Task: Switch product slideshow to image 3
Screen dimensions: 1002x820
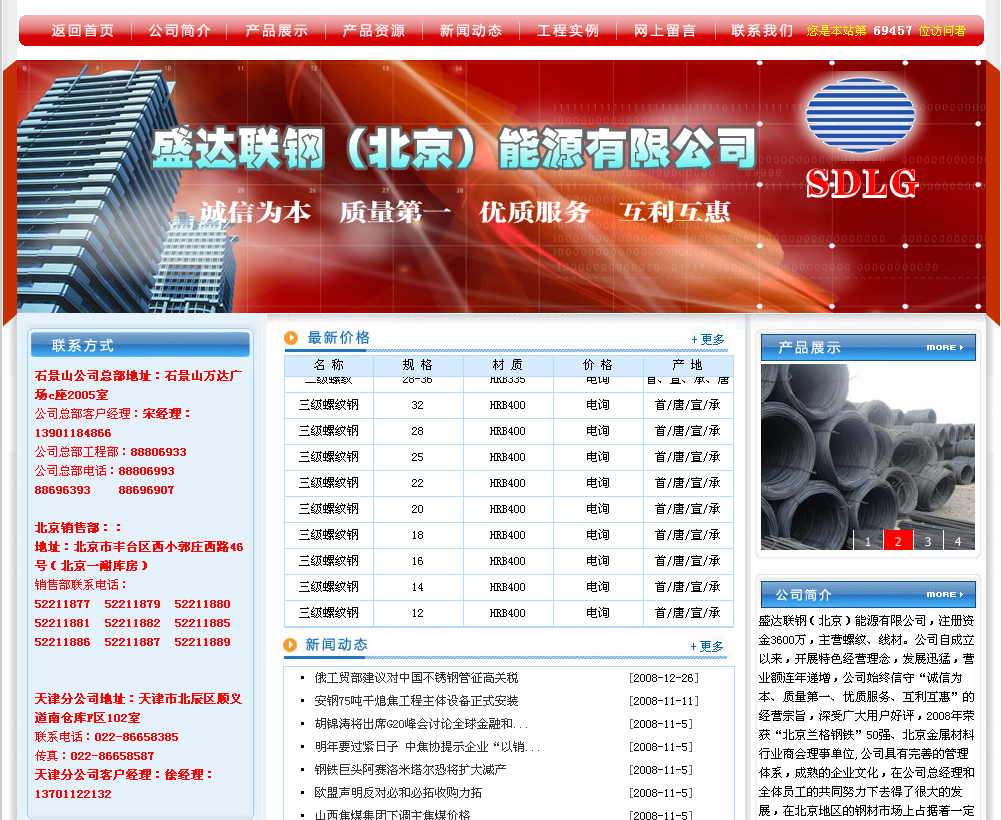Action: [x=928, y=541]
